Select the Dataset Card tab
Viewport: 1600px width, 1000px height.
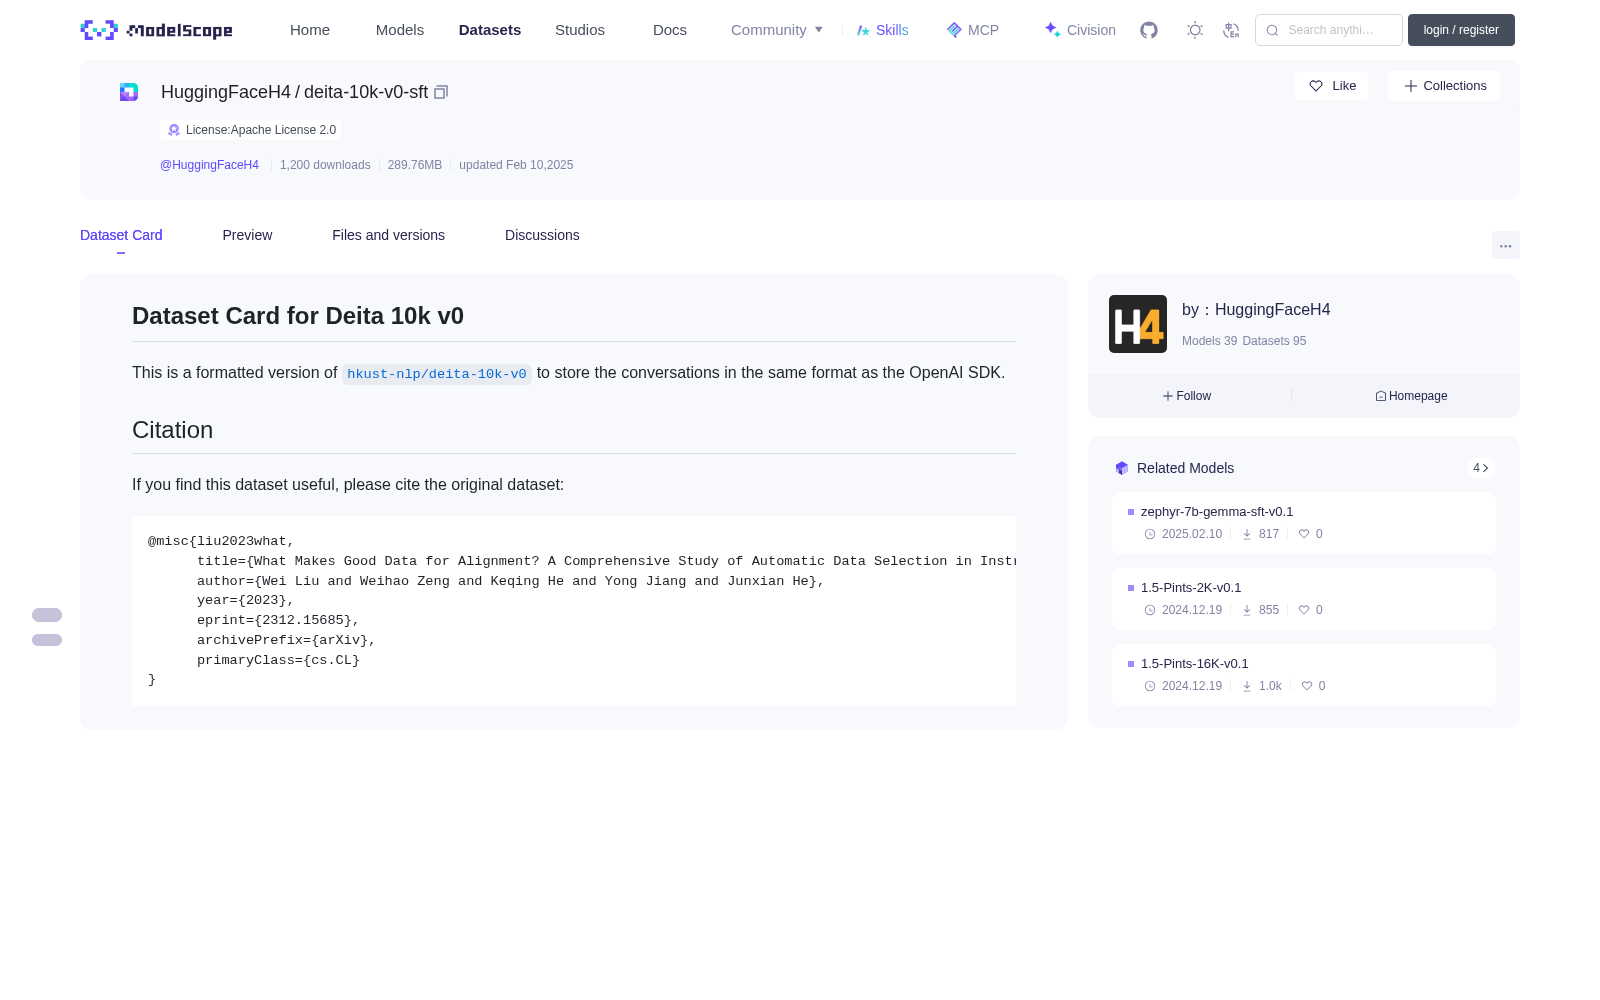coord(121,235)
